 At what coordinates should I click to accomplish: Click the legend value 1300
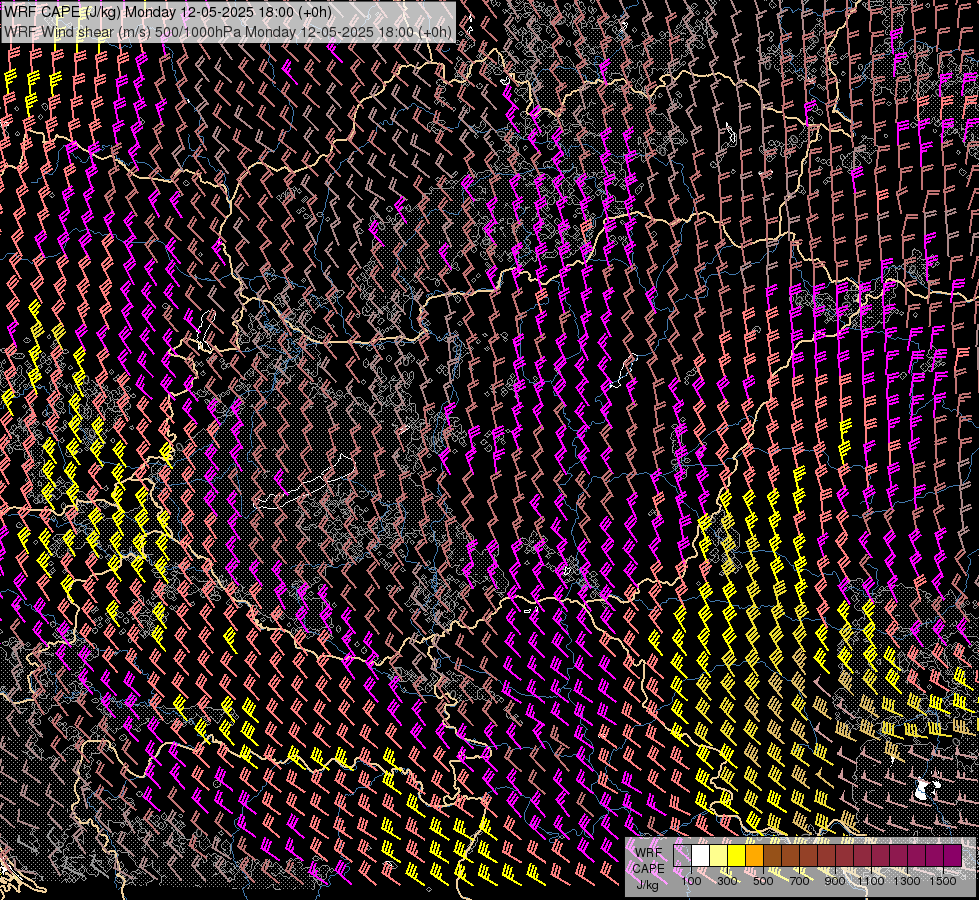[907, 881]
